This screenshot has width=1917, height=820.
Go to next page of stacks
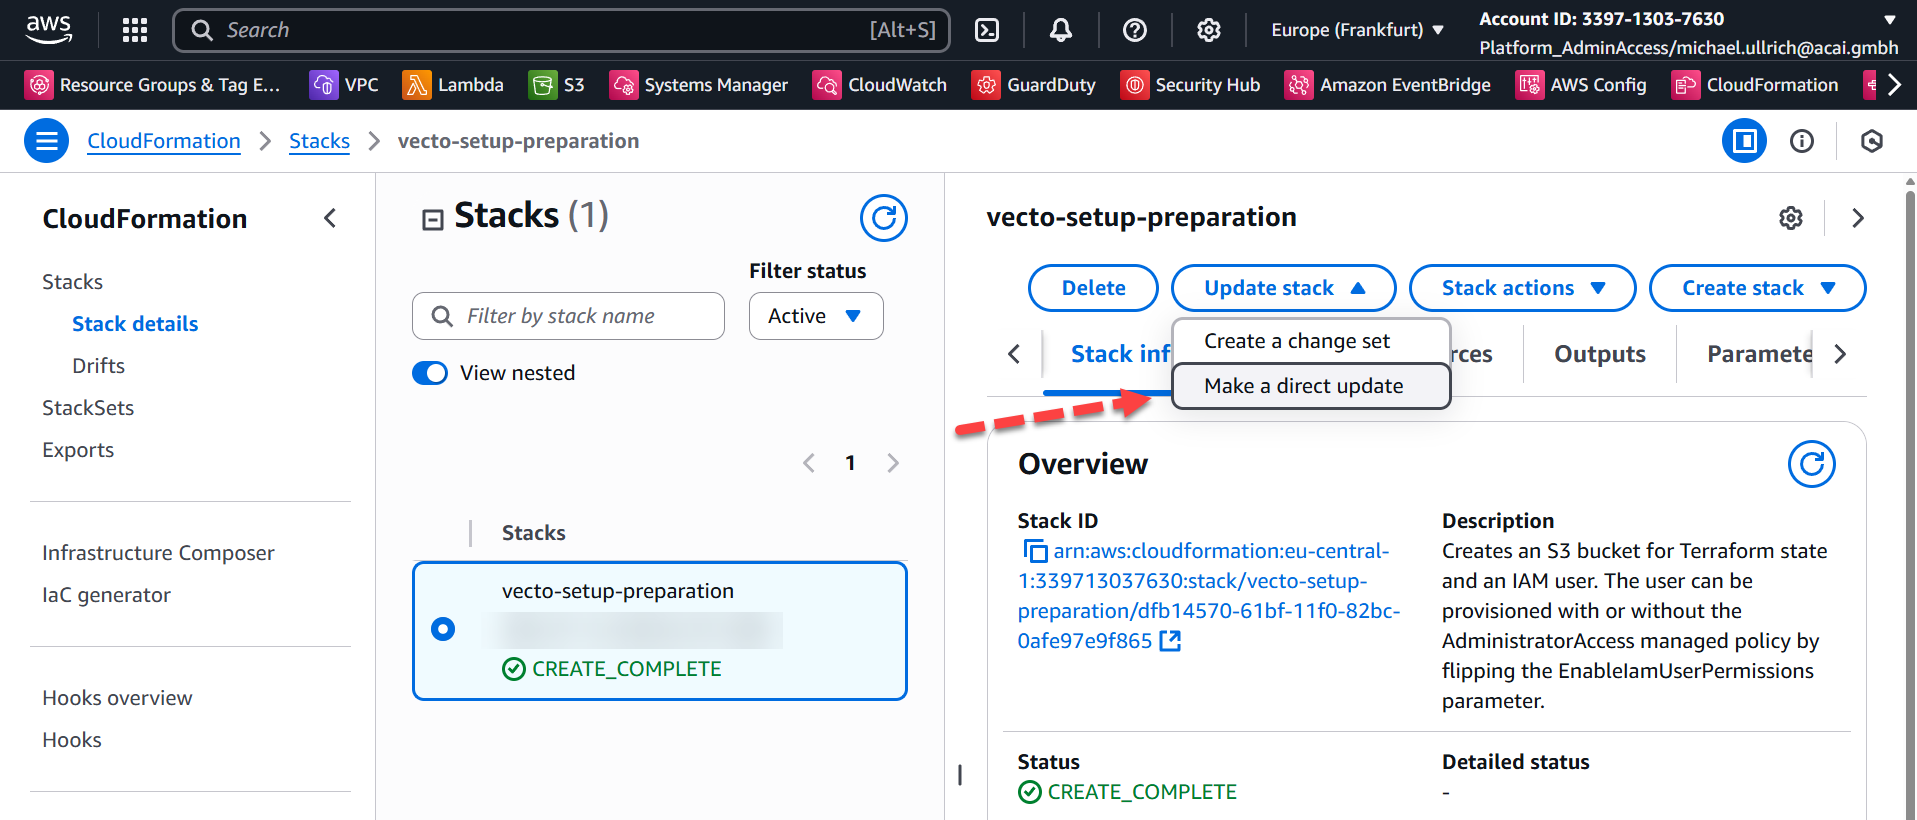tap(893, 463)
